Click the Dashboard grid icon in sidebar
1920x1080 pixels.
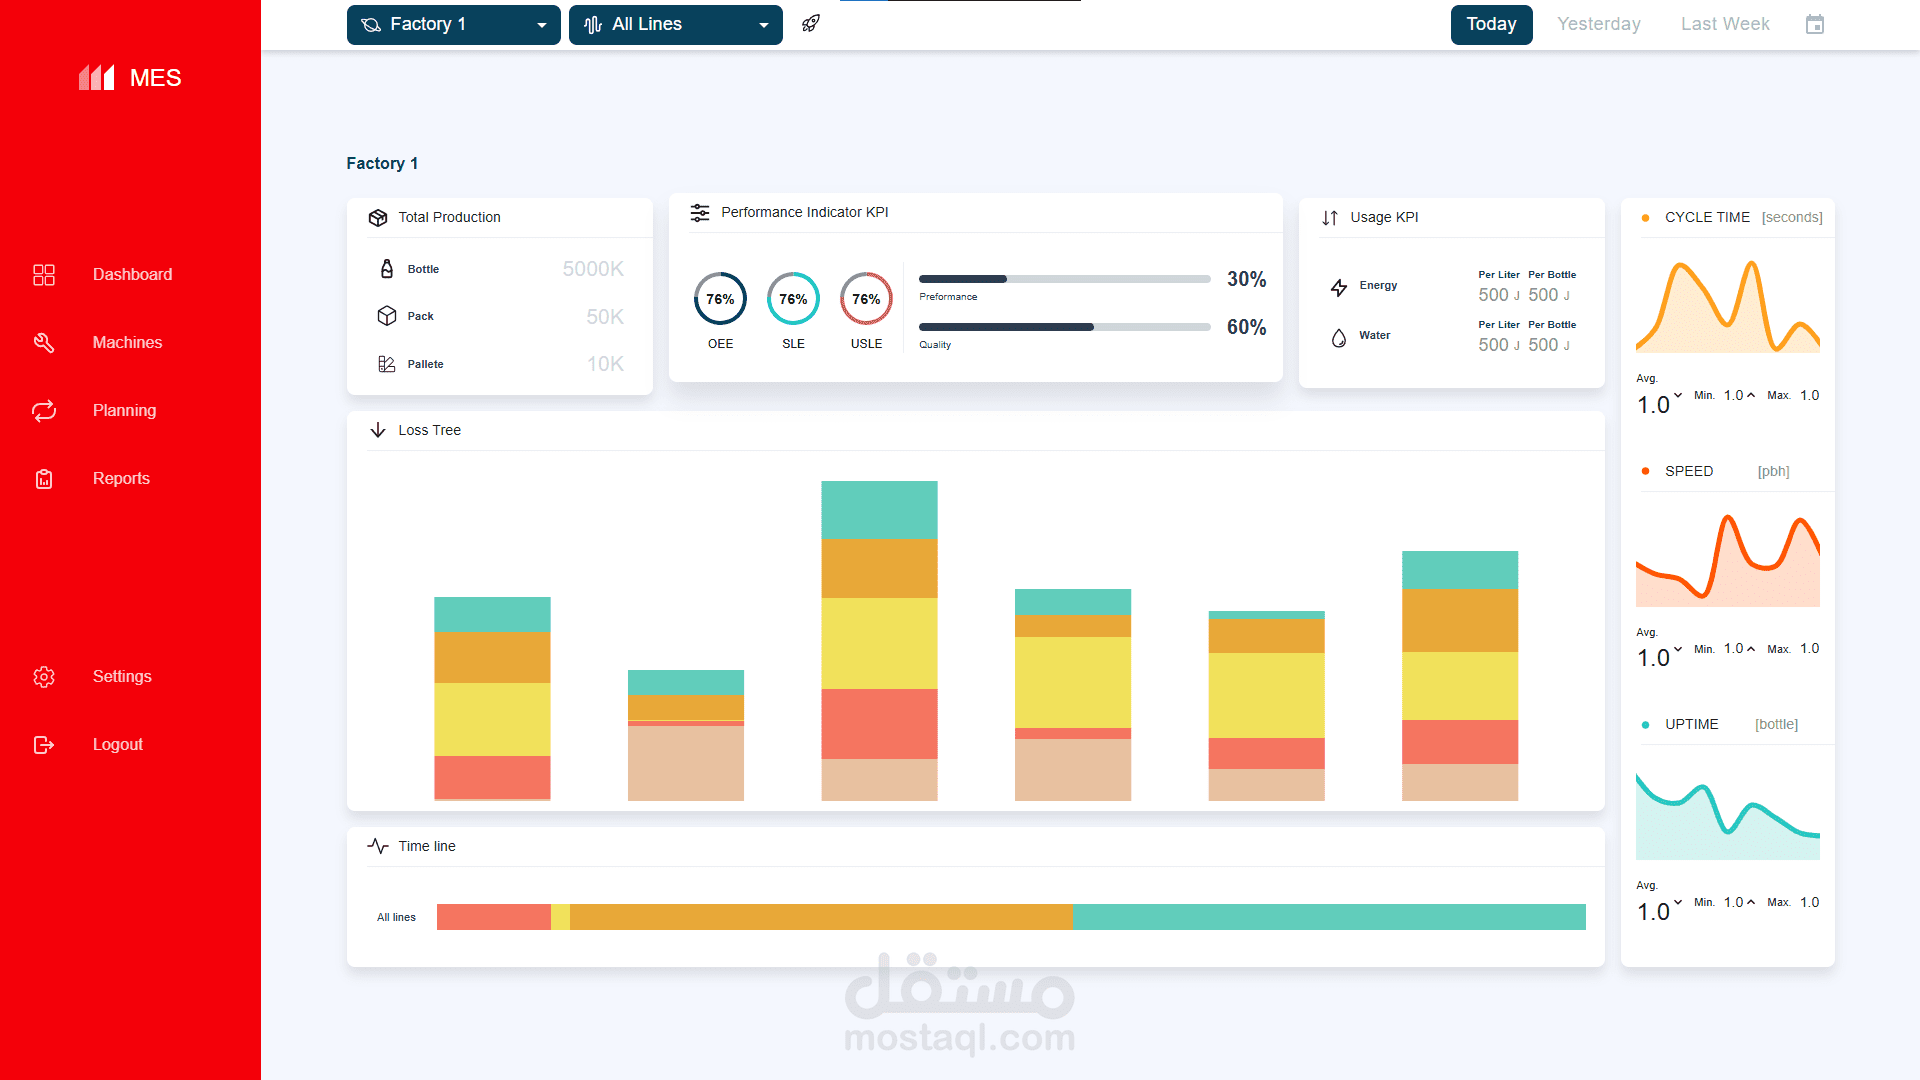click(44, 275)
